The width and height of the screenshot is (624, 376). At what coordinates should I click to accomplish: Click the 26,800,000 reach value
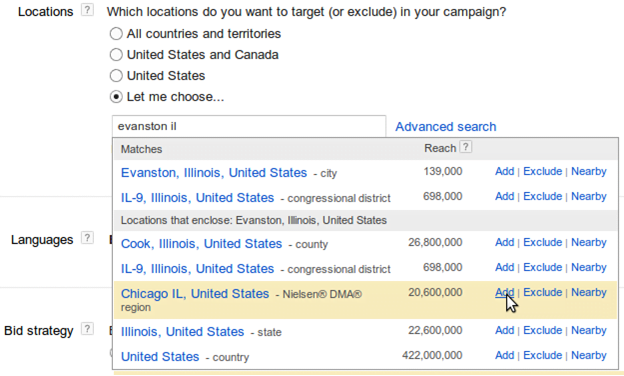(x=435, y=242)
